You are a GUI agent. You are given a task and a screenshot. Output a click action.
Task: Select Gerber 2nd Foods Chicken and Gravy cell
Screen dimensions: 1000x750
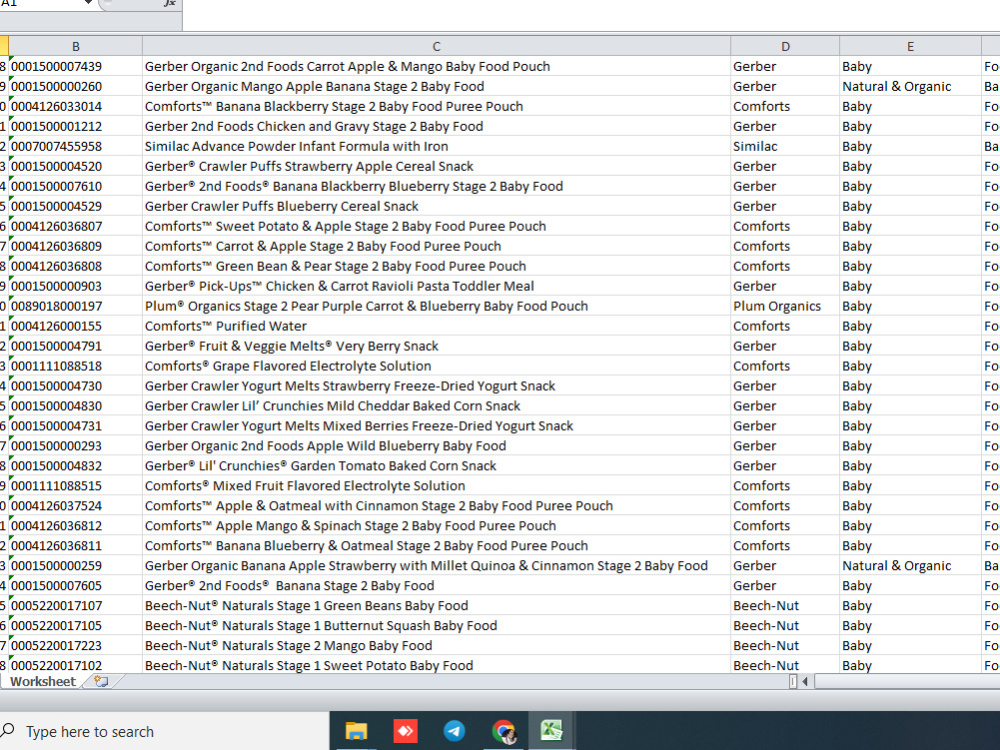436,126
